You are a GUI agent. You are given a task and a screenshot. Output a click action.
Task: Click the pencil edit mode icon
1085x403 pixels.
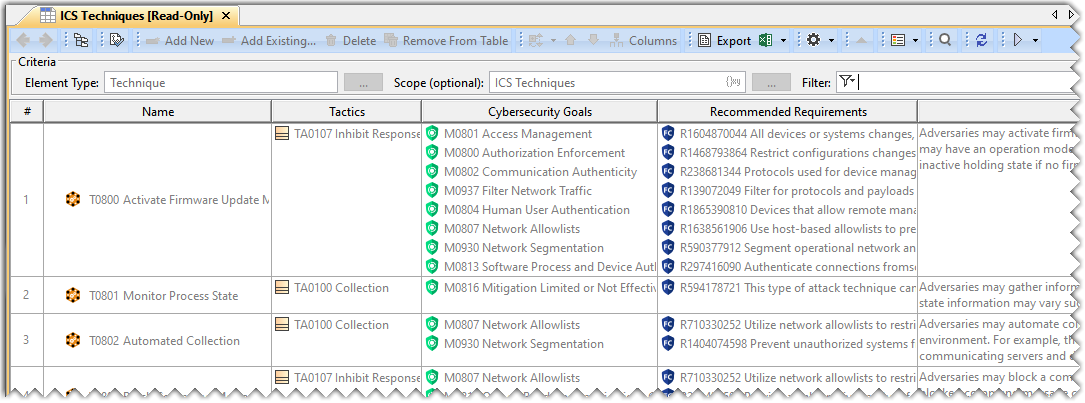click(x=117, y=41)
